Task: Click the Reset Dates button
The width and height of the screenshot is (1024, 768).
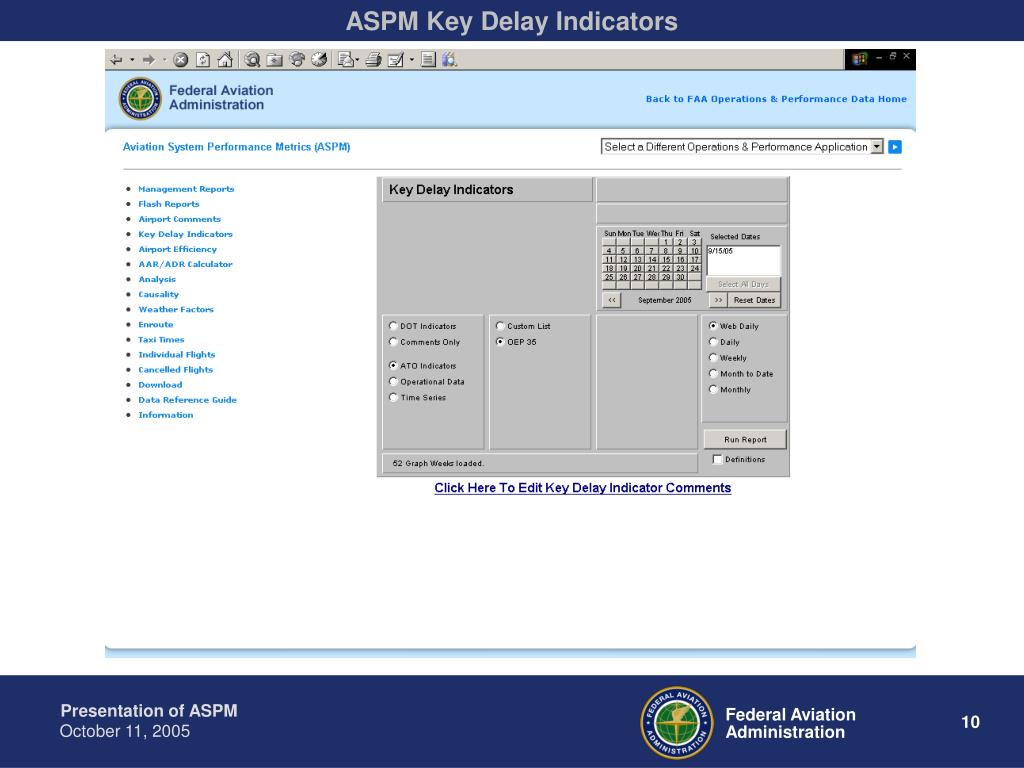Action: pos(754,300)
